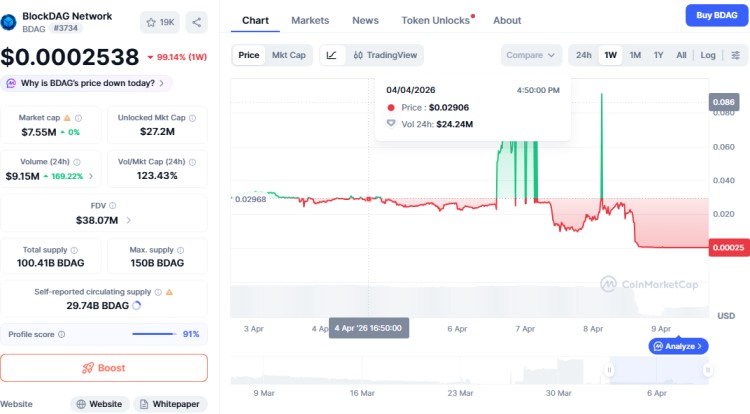The height and width of the screenshot is (414, 750).
Task: Switch to the Markets tab
Action: pyautogui.click(x=310, y=20)
